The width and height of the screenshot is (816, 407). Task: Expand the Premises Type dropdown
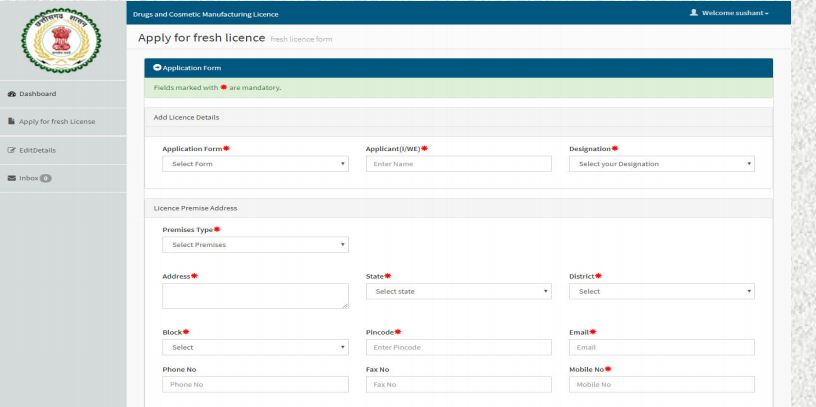(x=255, y=244)
